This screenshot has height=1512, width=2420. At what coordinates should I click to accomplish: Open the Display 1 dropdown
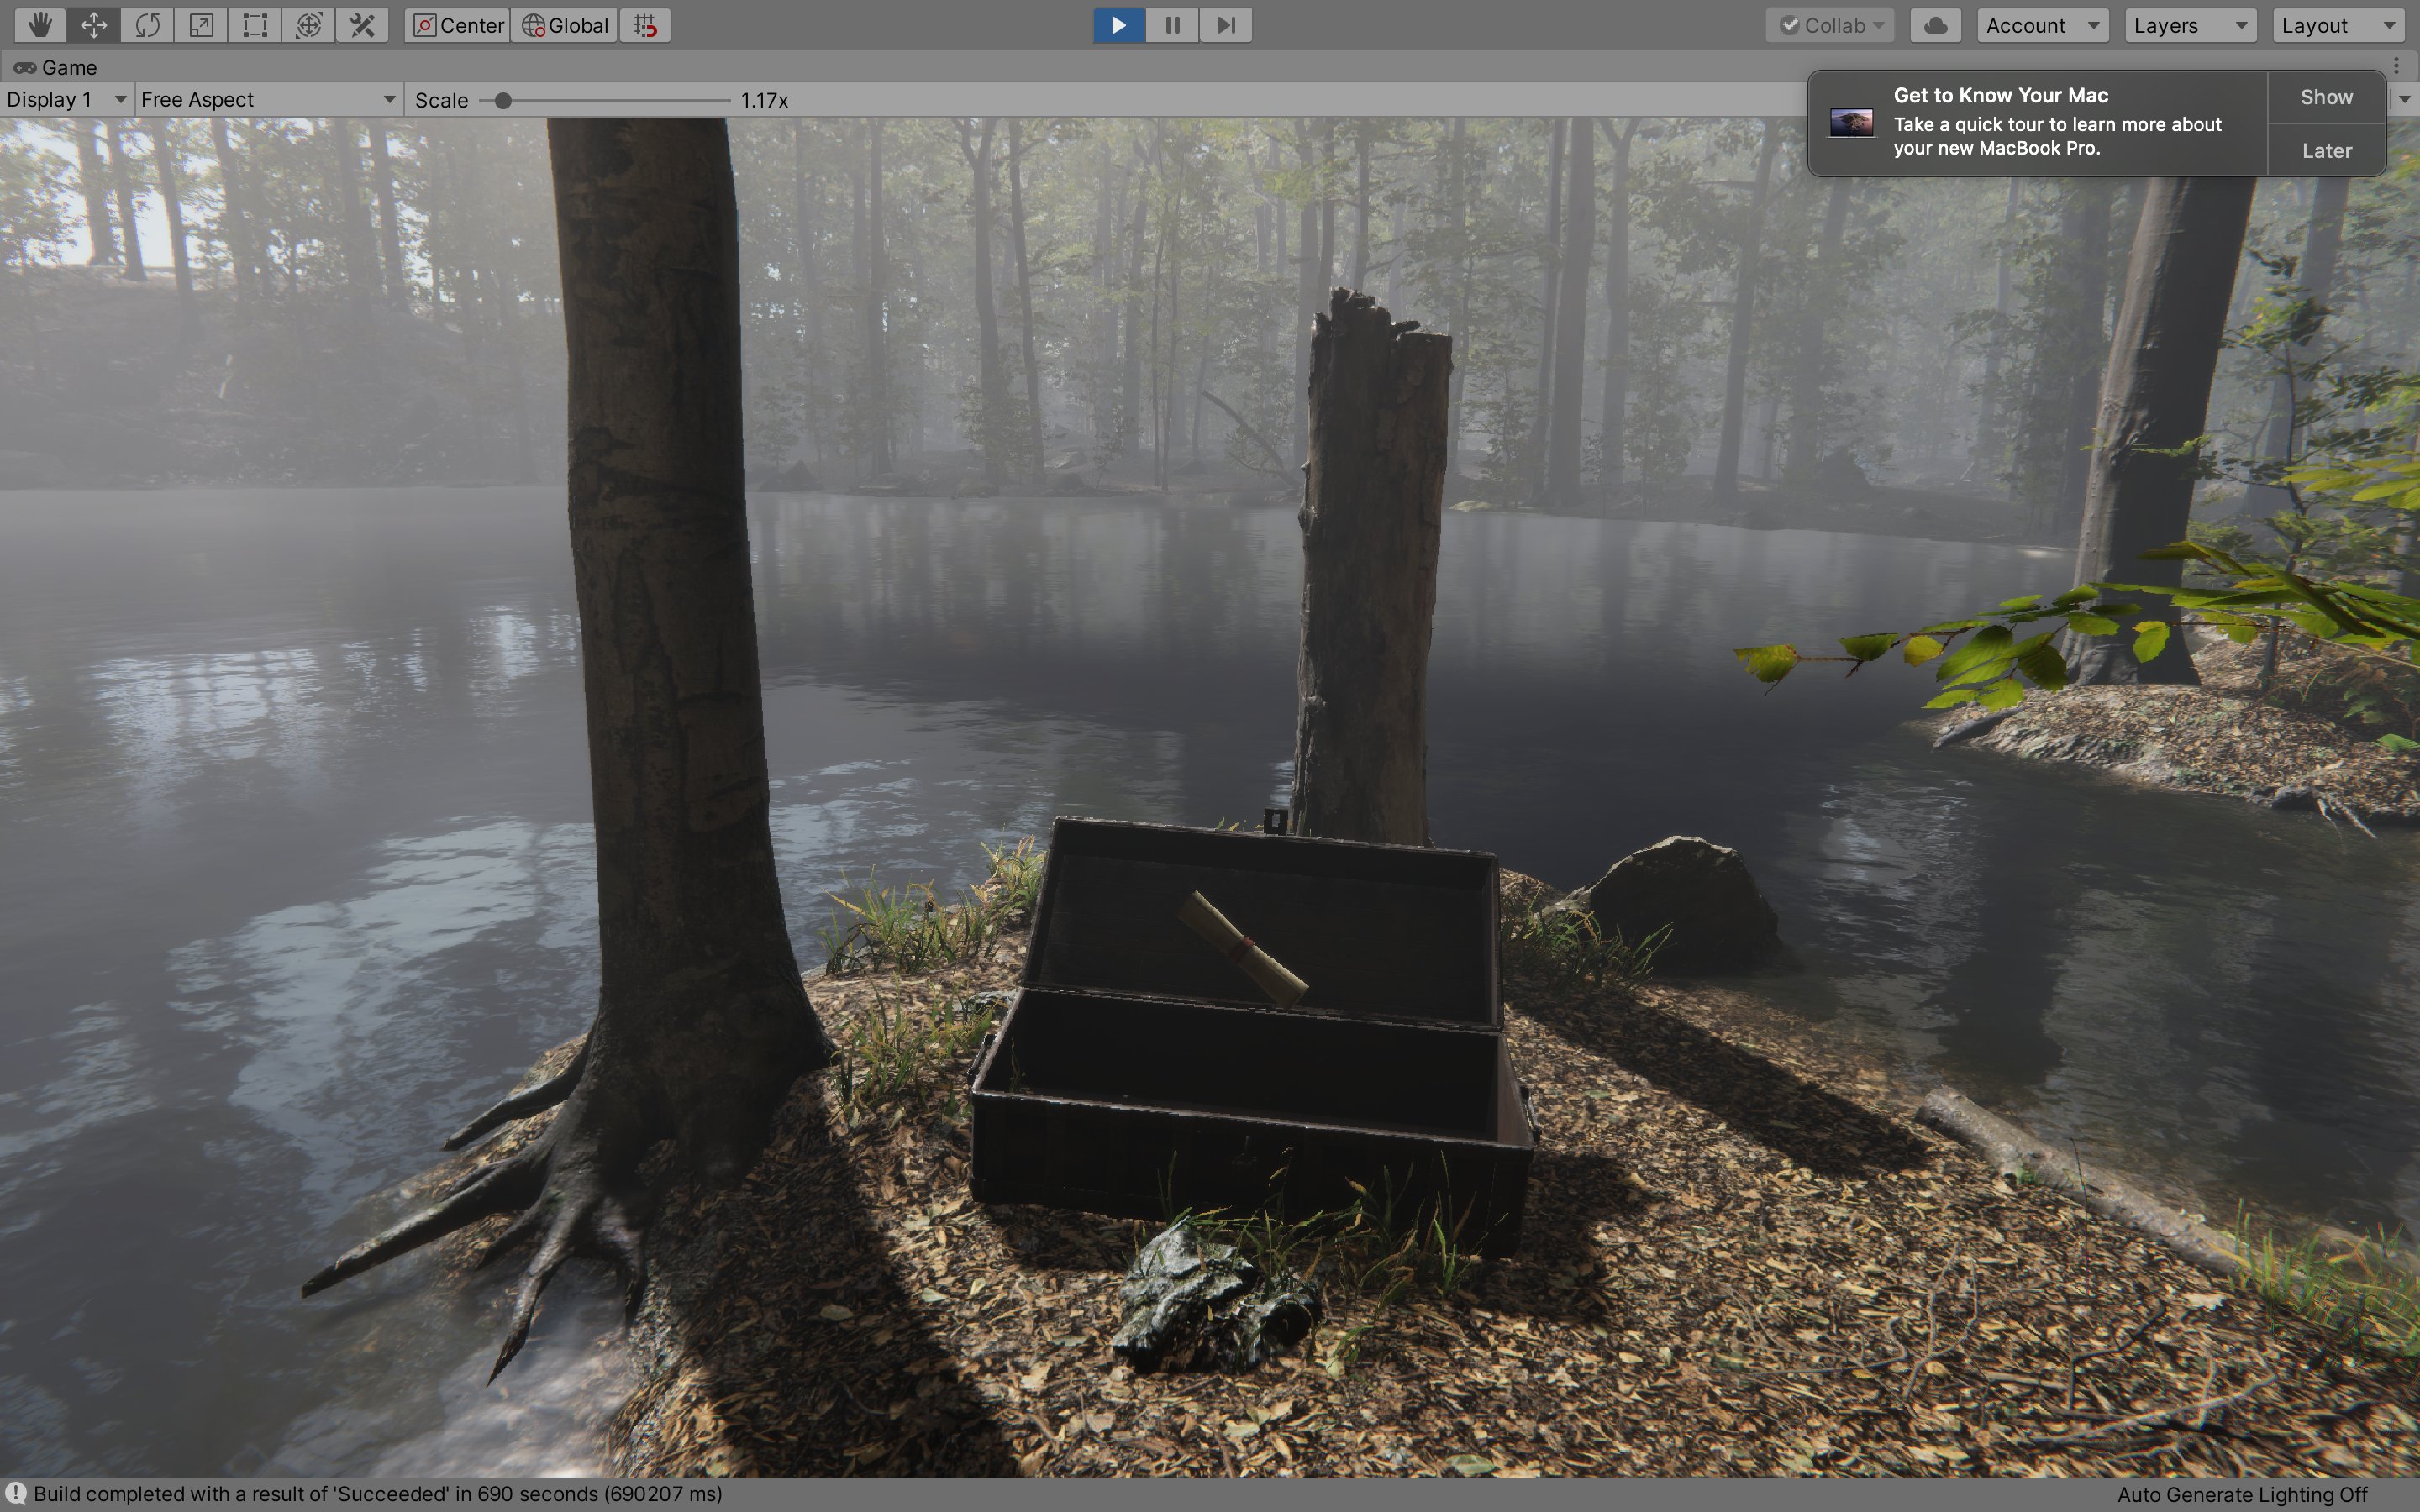point(66,99)
